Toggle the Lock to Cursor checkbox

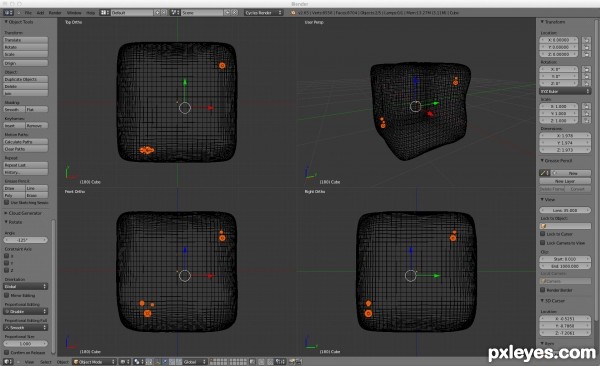pyautogui.click(x=543, y=234)
